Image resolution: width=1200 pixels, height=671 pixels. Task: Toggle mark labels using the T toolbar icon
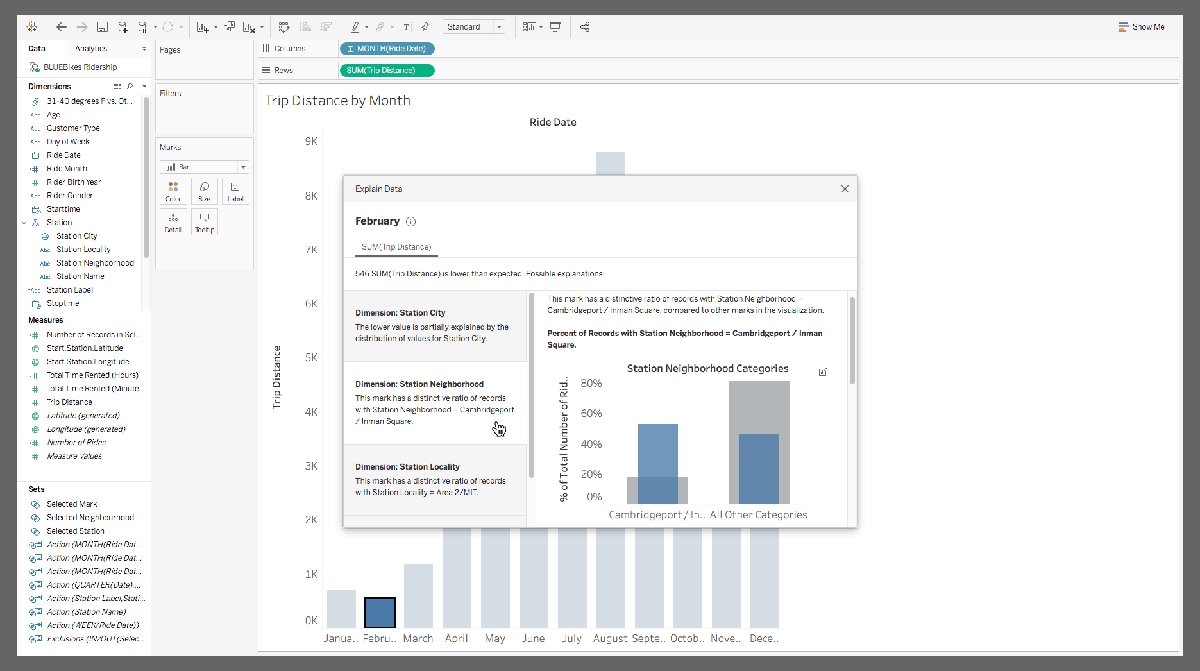pyautogui.click(x=405, y=27)
